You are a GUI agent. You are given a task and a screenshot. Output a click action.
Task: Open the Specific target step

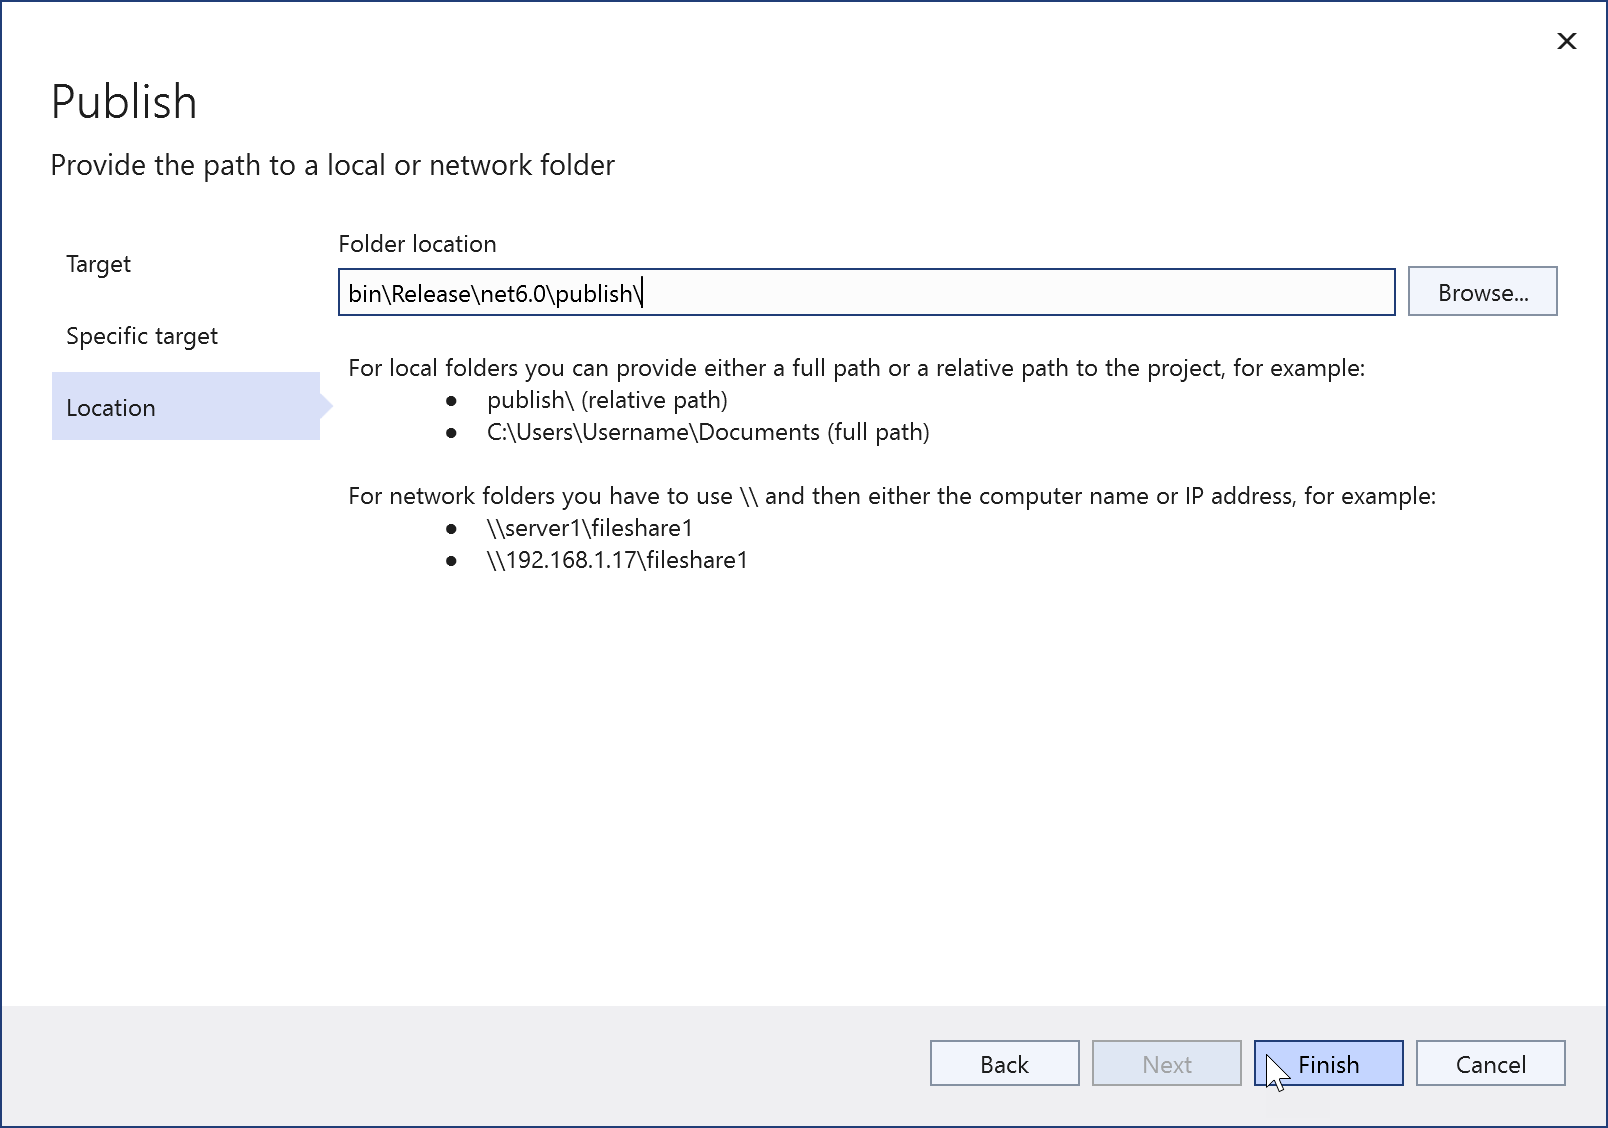tap(142, 336)
